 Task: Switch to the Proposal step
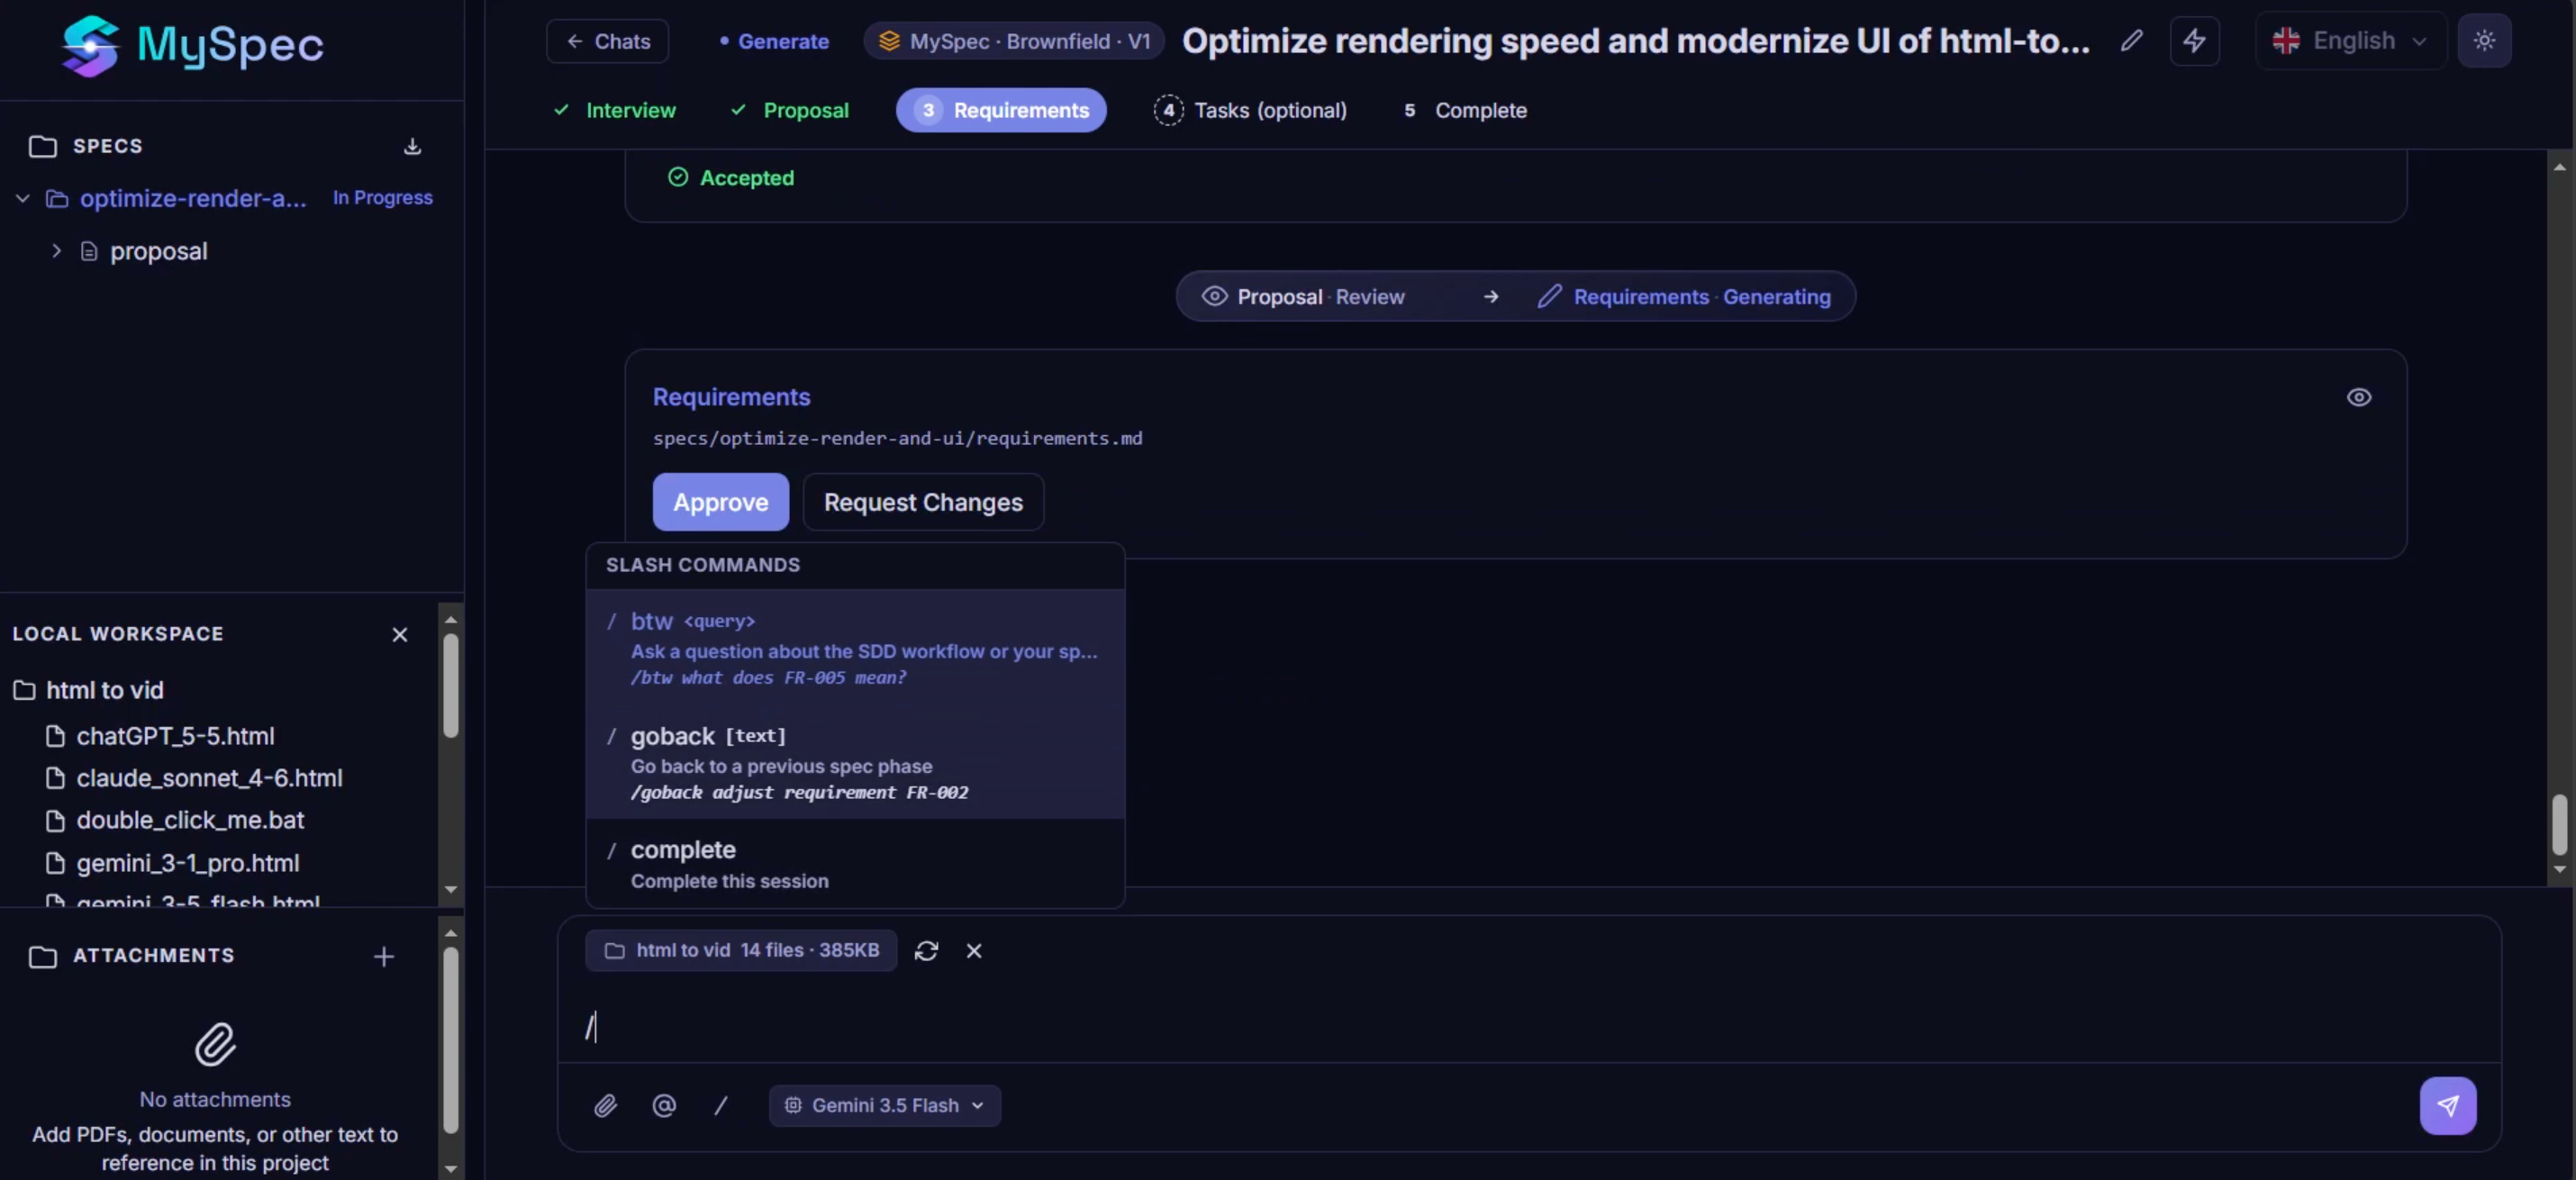(x=790, y=111)
